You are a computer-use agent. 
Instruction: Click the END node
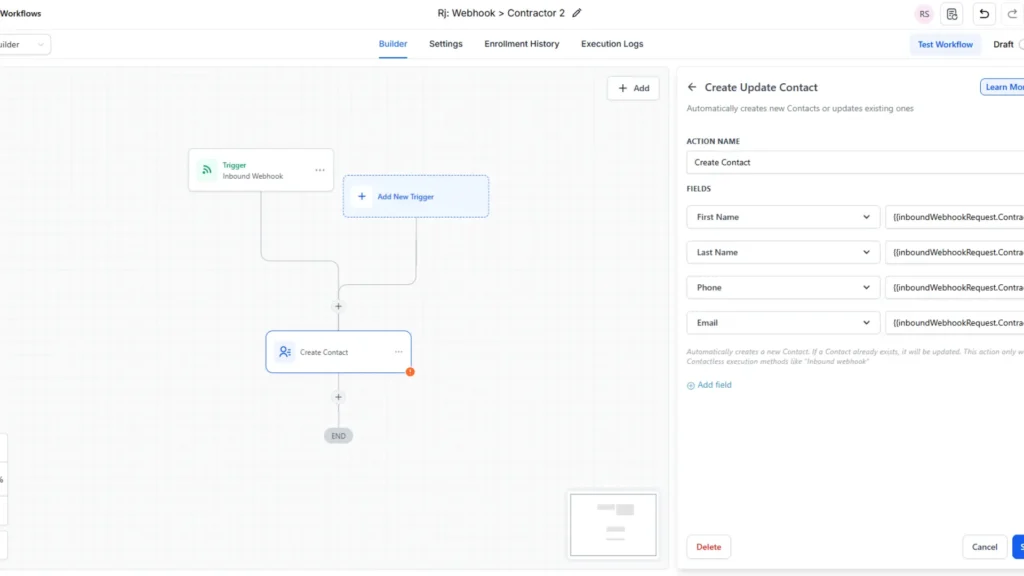pyautogui.click(x=338, y=436)
